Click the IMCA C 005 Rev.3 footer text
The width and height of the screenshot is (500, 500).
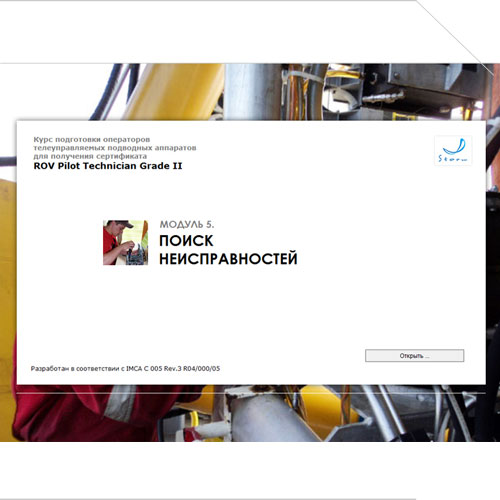click(125, 368)
